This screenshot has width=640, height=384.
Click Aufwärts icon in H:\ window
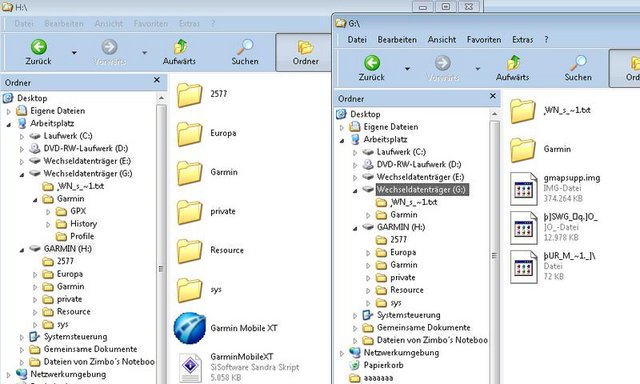(x=180, y=47)
